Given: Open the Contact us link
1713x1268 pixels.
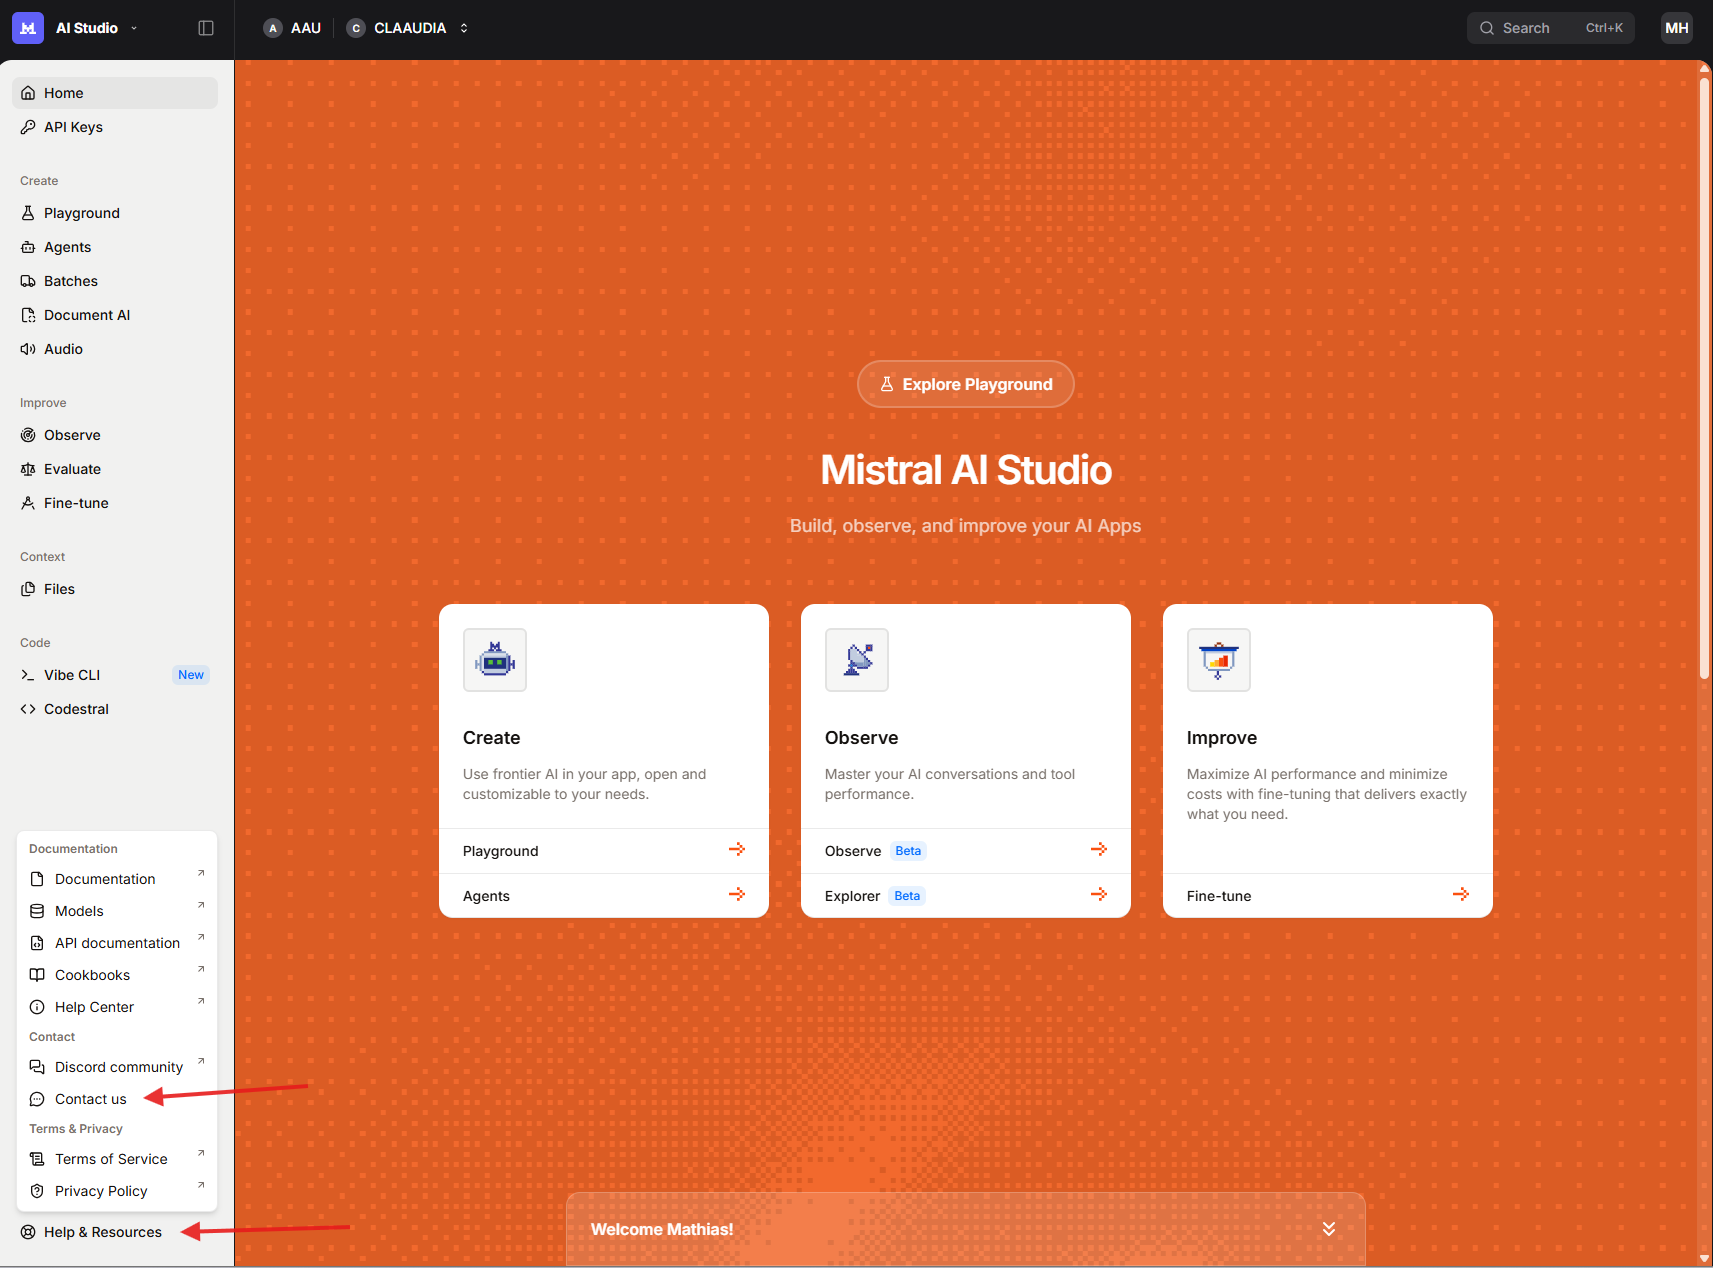Looking at the screenshot, I should tap(89, 1098).
